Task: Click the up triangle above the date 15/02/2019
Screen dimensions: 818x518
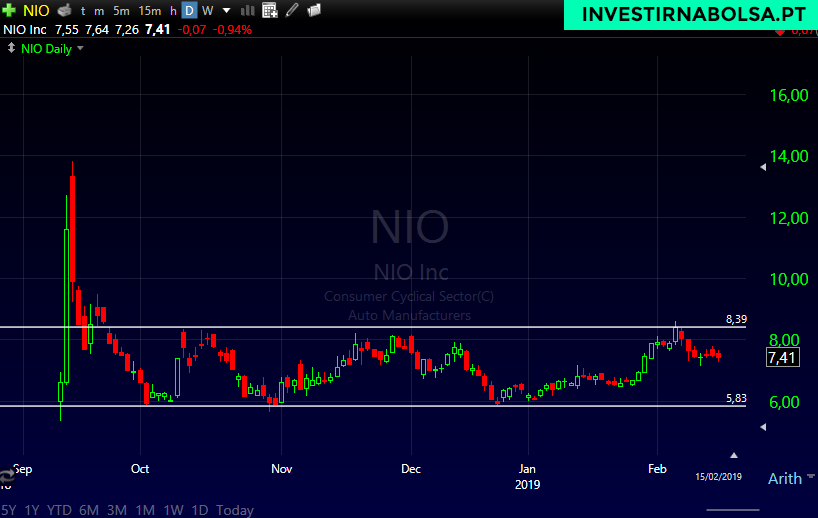Action: [734, 455]
